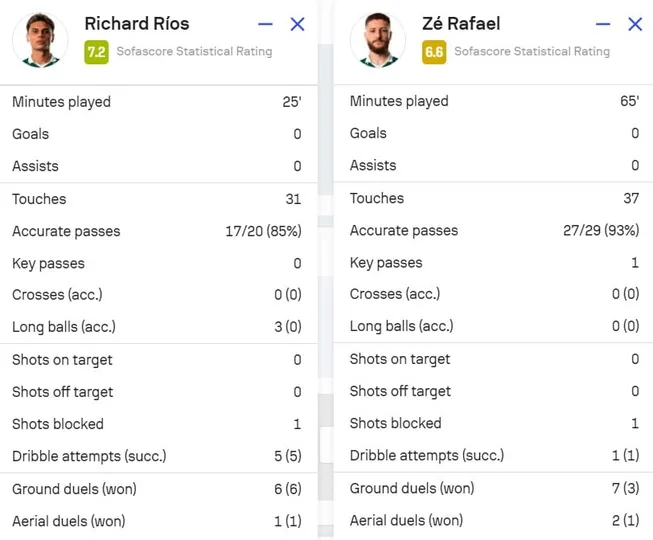This screenshot has width=653, height=540.
Task: Close Zé Rafael stats panel
Action: [635, 24]
